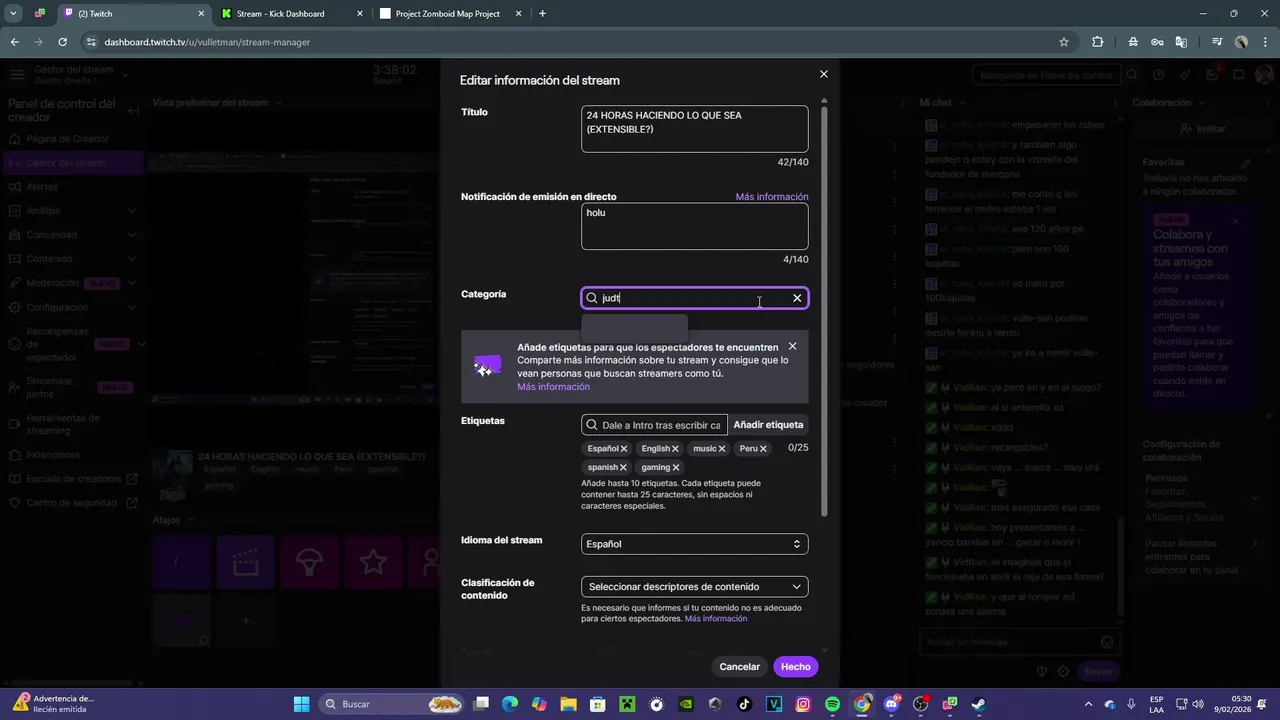Open Más información link under content classification
The height and width of the screenshot is (720, 1280).
click(716, 619)
